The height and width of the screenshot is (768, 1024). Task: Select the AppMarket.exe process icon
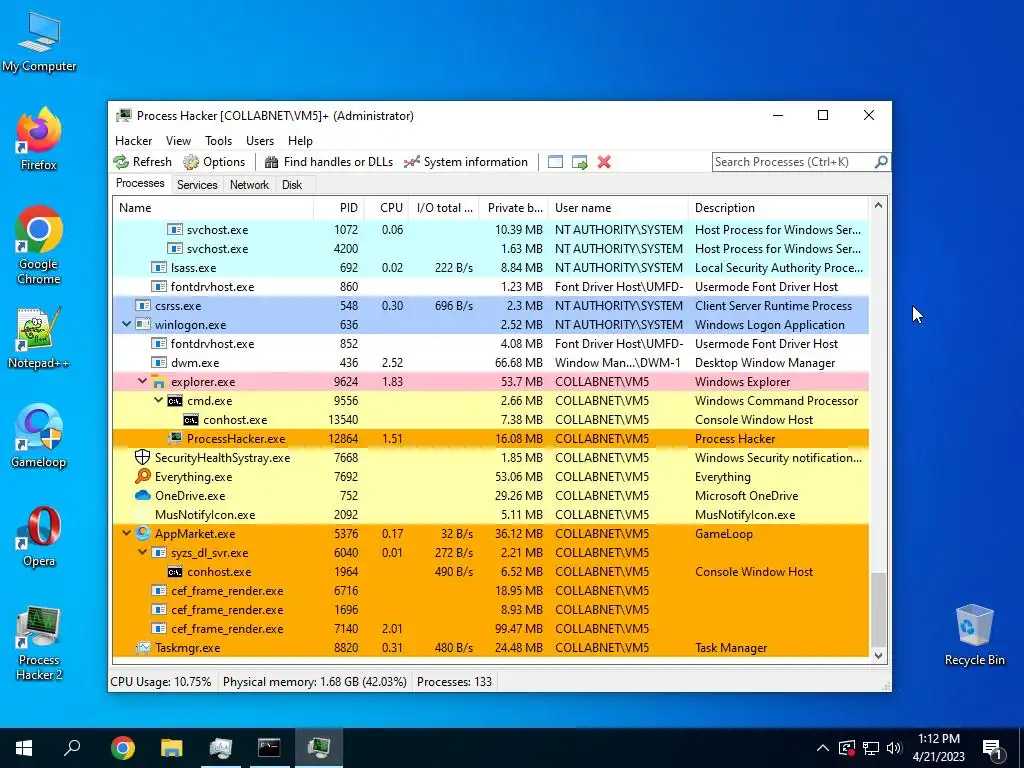(142, 534)
